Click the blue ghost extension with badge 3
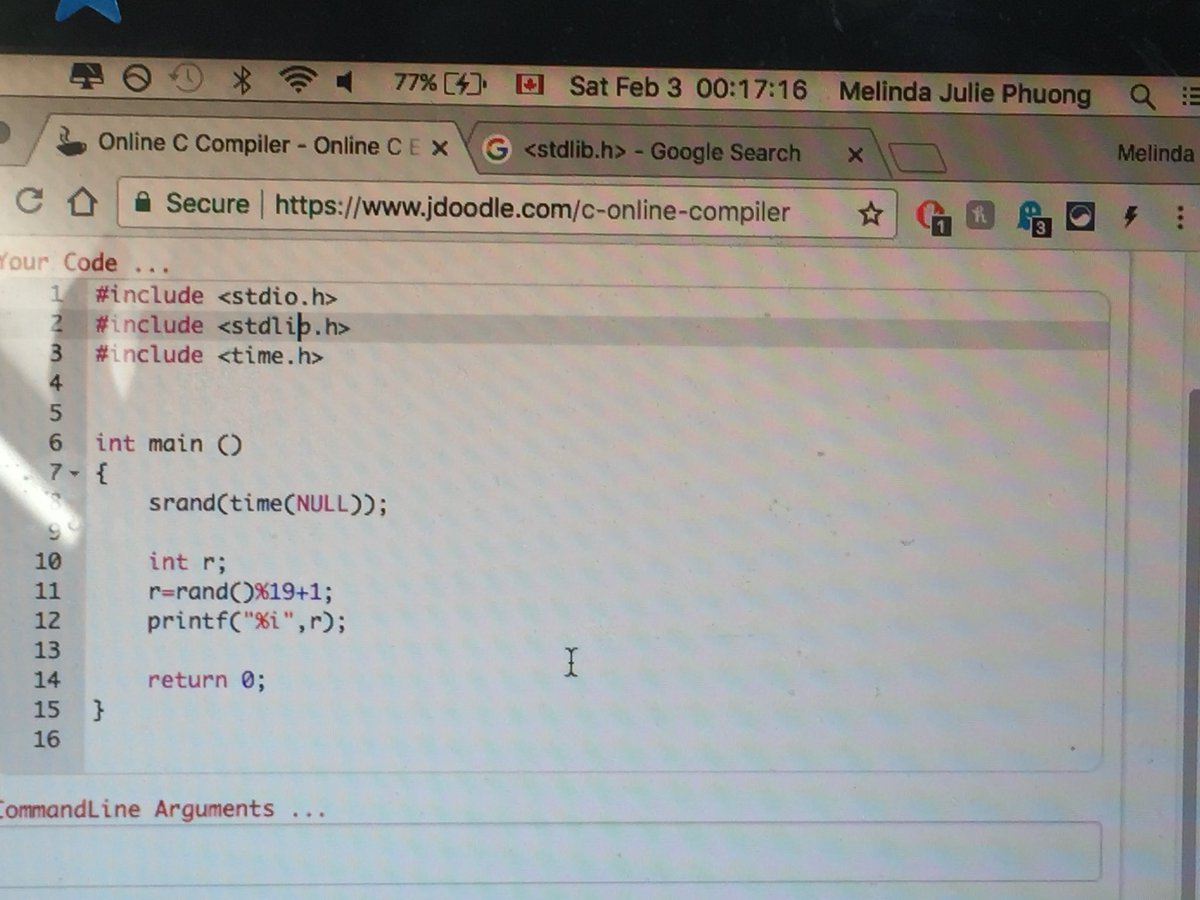Viewport: 1200px width, 900px height. [x=1031, y=217]
